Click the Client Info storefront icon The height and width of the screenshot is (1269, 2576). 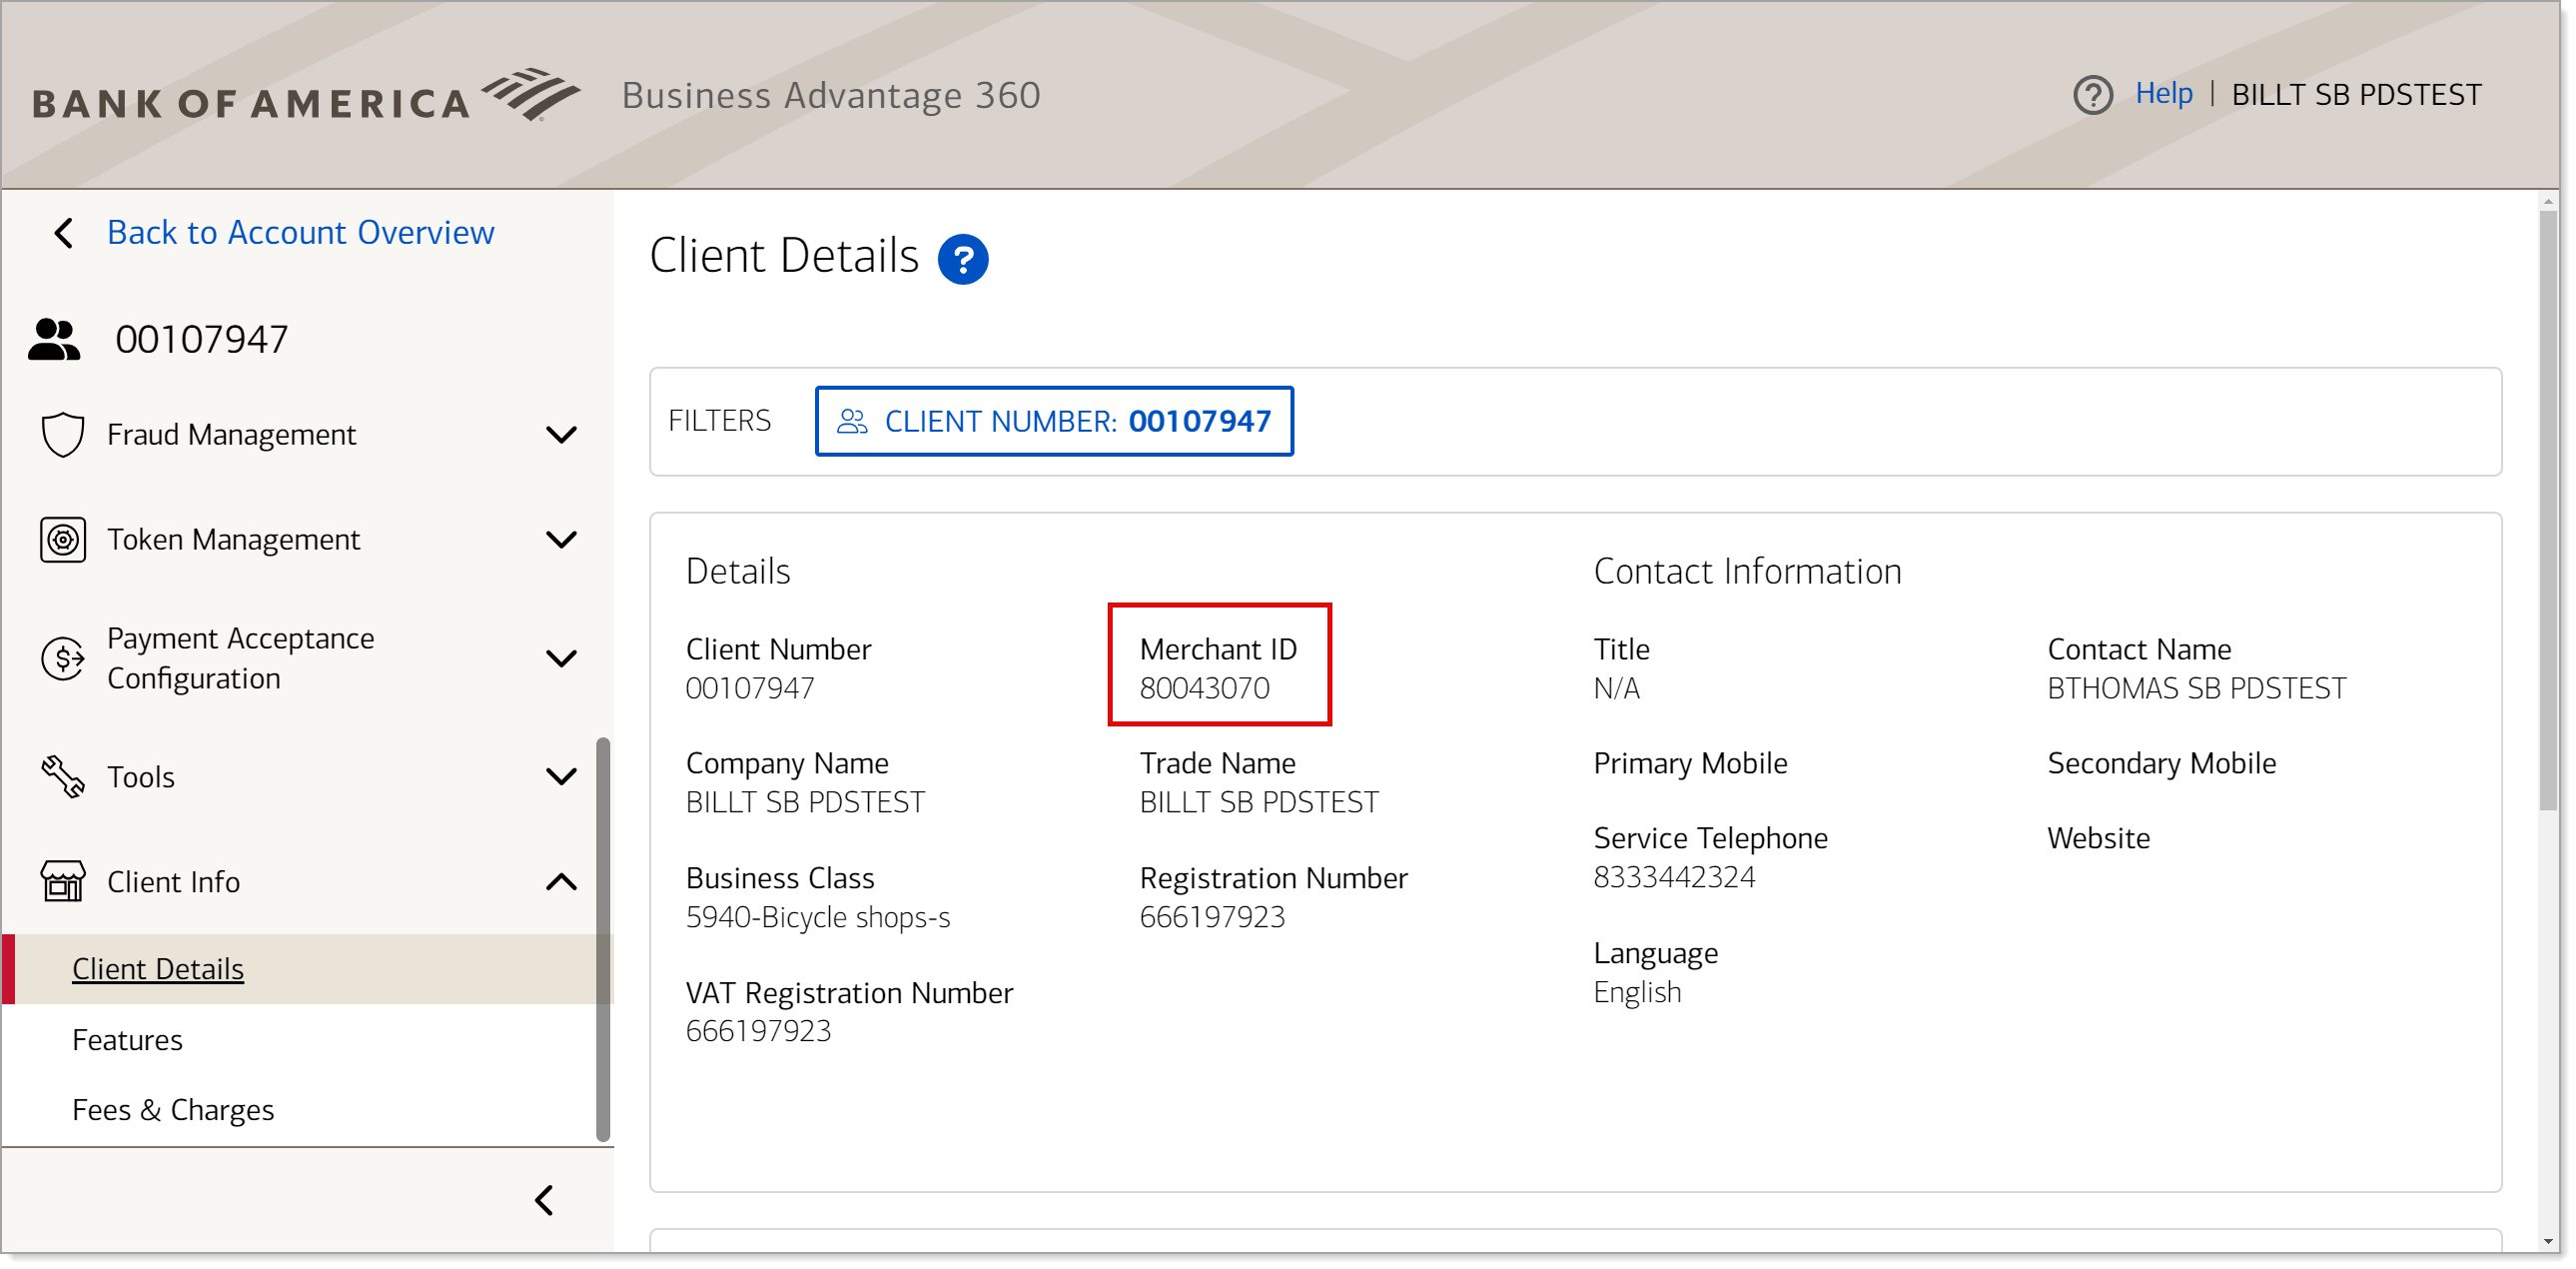click(62, 883)
